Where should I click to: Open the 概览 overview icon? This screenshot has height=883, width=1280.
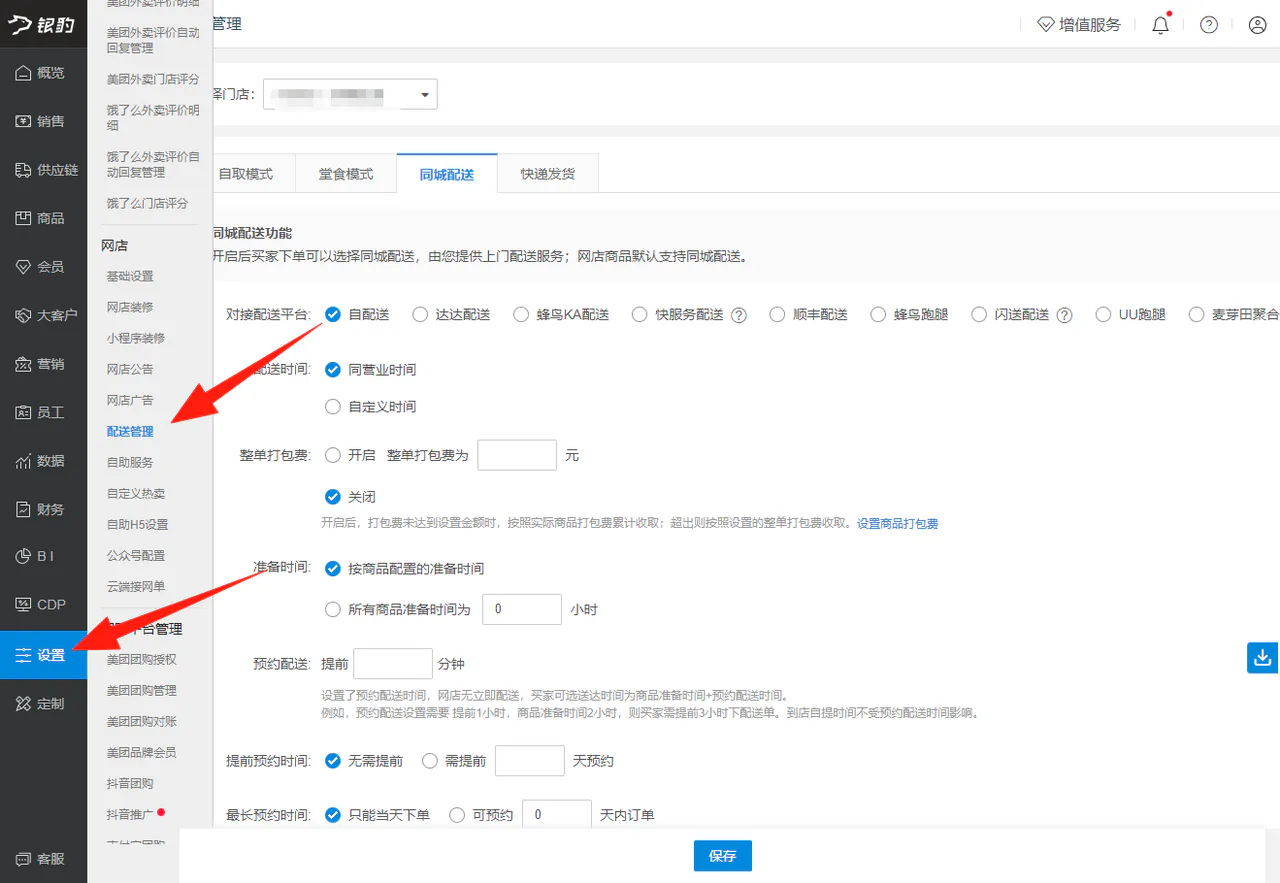pyautogui.click(x=23, y=73)
